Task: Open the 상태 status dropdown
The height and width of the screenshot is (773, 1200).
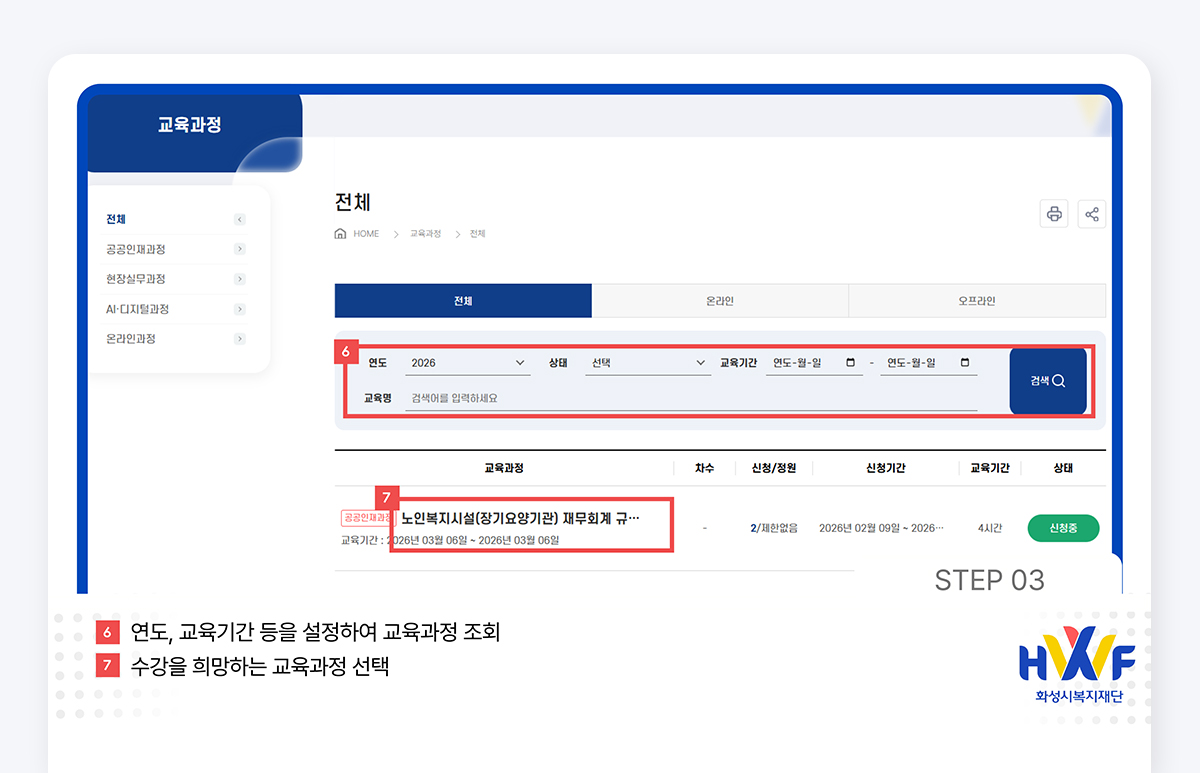Action: pyautogui.click(x=647, y=364)
